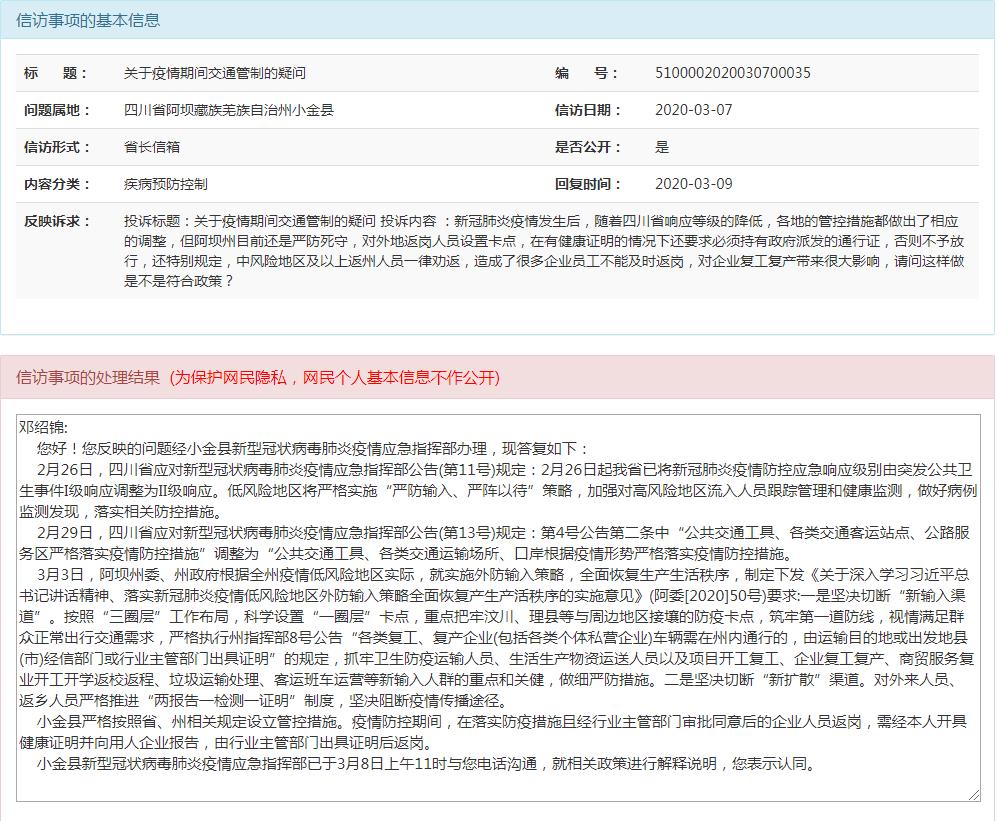
Task: Click the 问题属地 field label
Action: (x=57, y=110)
